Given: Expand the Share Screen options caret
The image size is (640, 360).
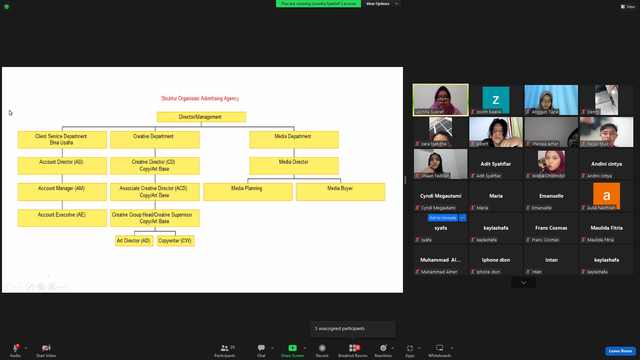Looking at the screenshot, I should coord(305,348).
